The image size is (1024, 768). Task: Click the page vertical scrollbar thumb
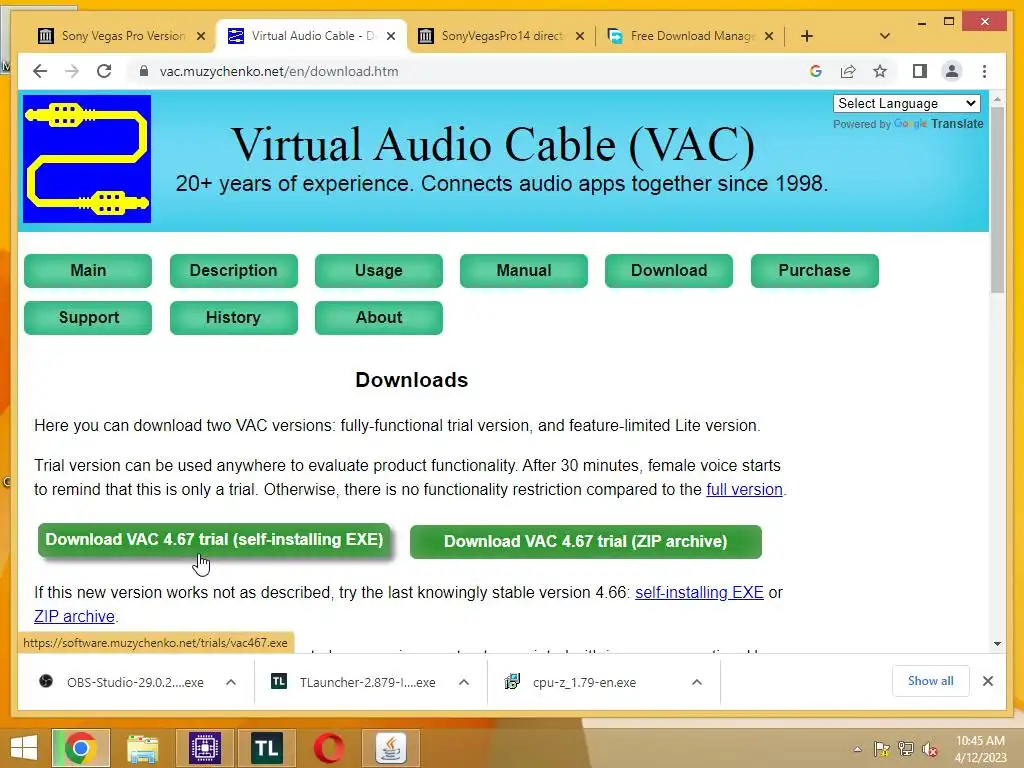coord(997,201)
